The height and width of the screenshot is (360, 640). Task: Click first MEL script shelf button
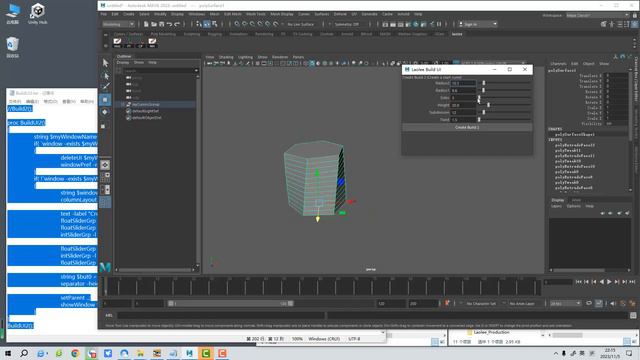pyautogui.click(x=117, y=42)
